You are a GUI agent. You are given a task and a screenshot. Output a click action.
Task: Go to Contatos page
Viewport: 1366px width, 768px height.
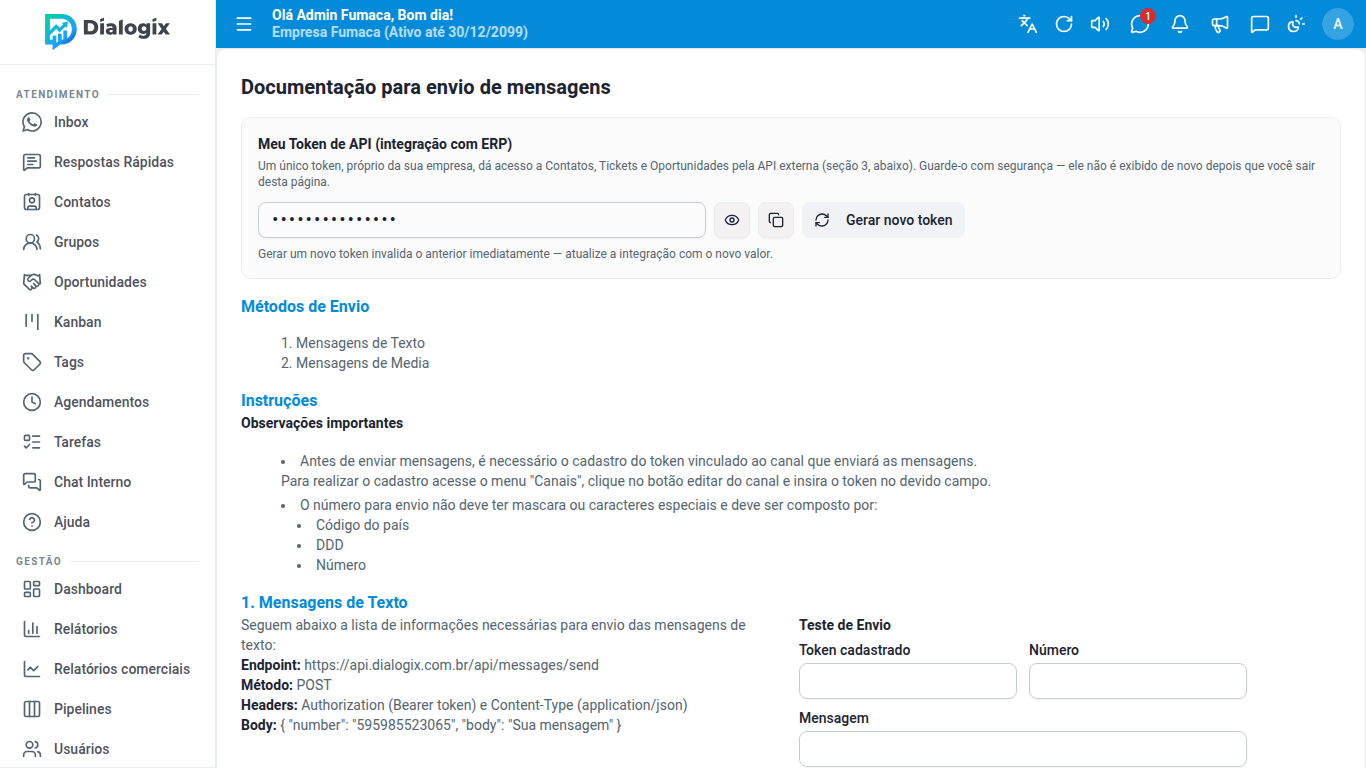point(108,202)
